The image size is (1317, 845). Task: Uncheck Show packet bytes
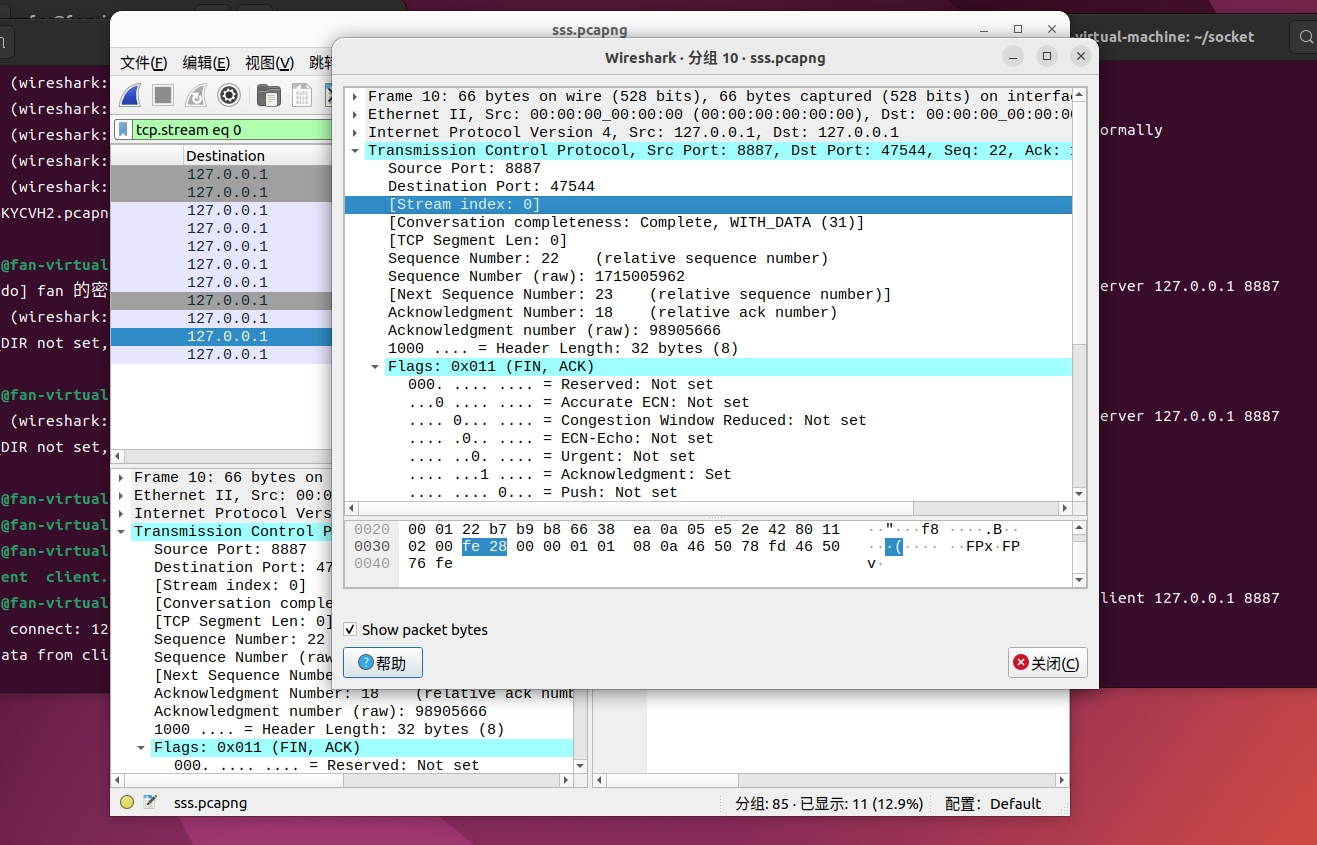(350, 630)
